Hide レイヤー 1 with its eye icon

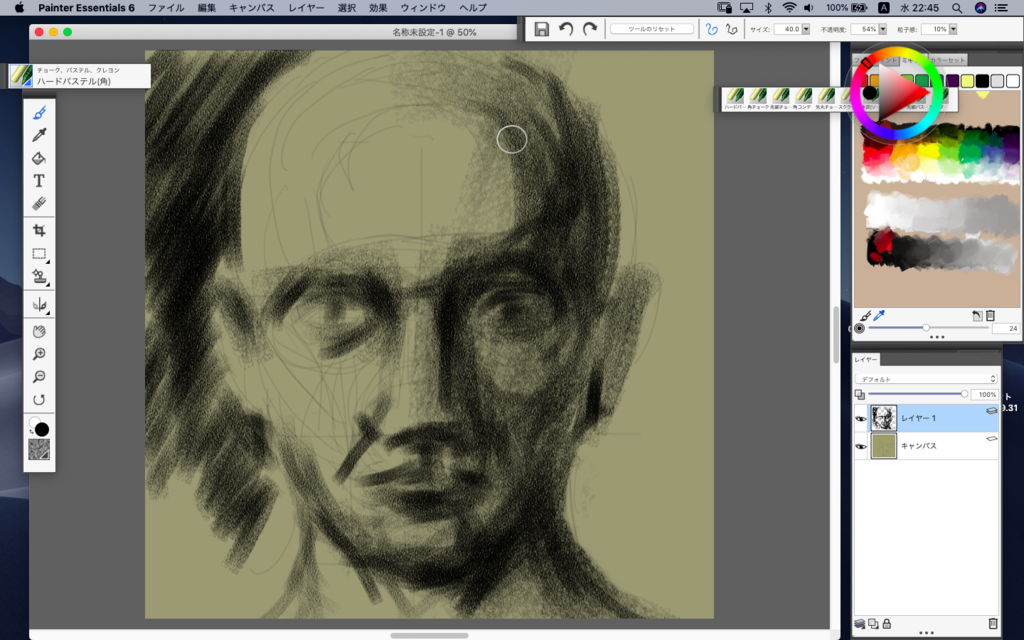coord(861,419)
